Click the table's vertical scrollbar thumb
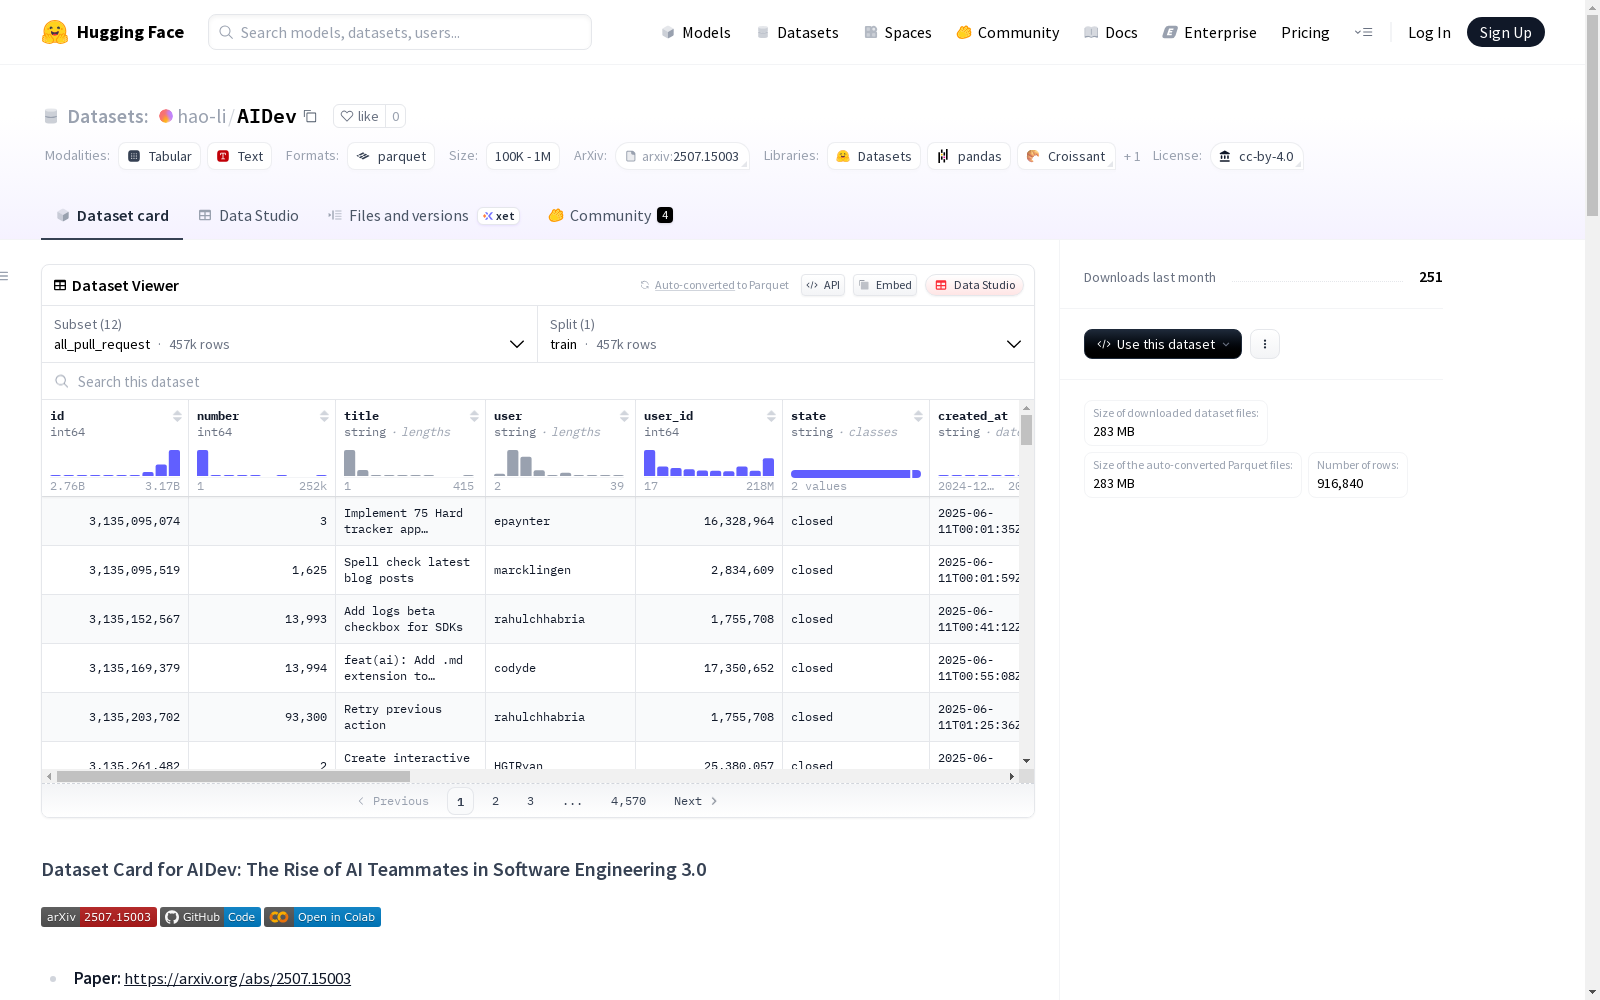 1026,430
